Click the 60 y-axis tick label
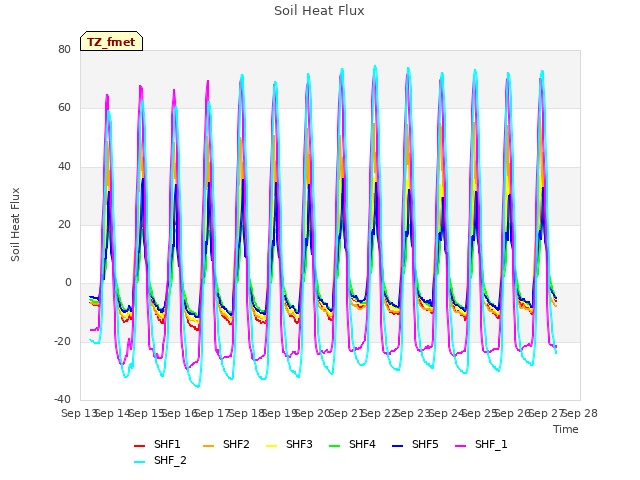640x480 pixels. point(64,108)
